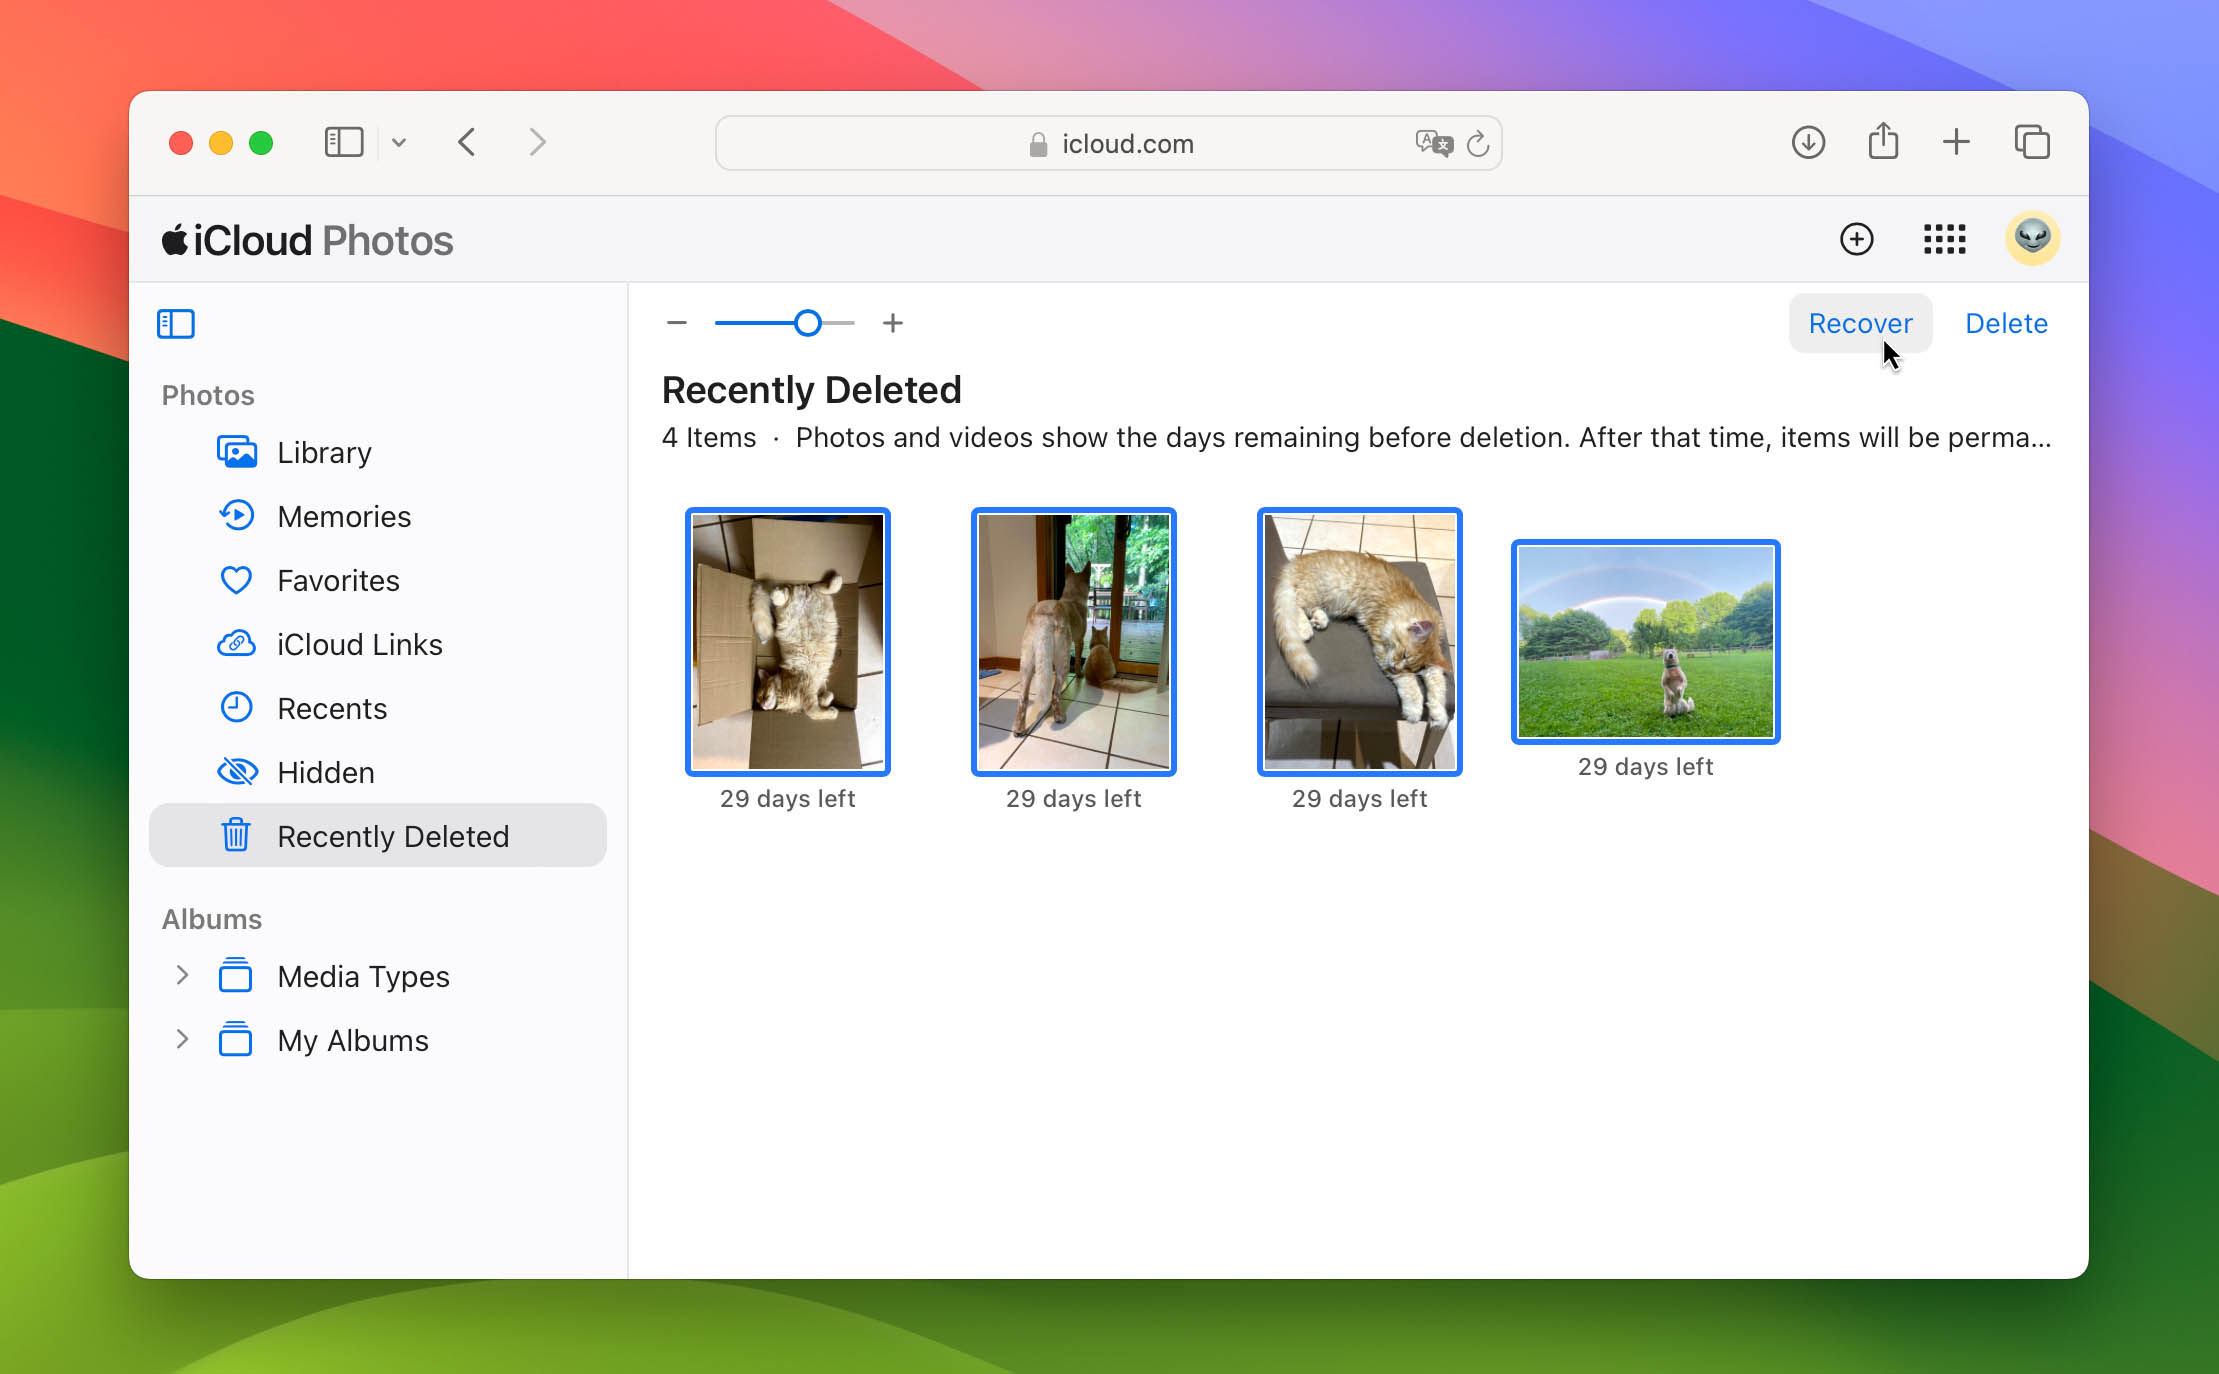The height and width of the screenshot is (1374, 2219).
Task: Drag the zoom level slider
Action: pos(808,323)
